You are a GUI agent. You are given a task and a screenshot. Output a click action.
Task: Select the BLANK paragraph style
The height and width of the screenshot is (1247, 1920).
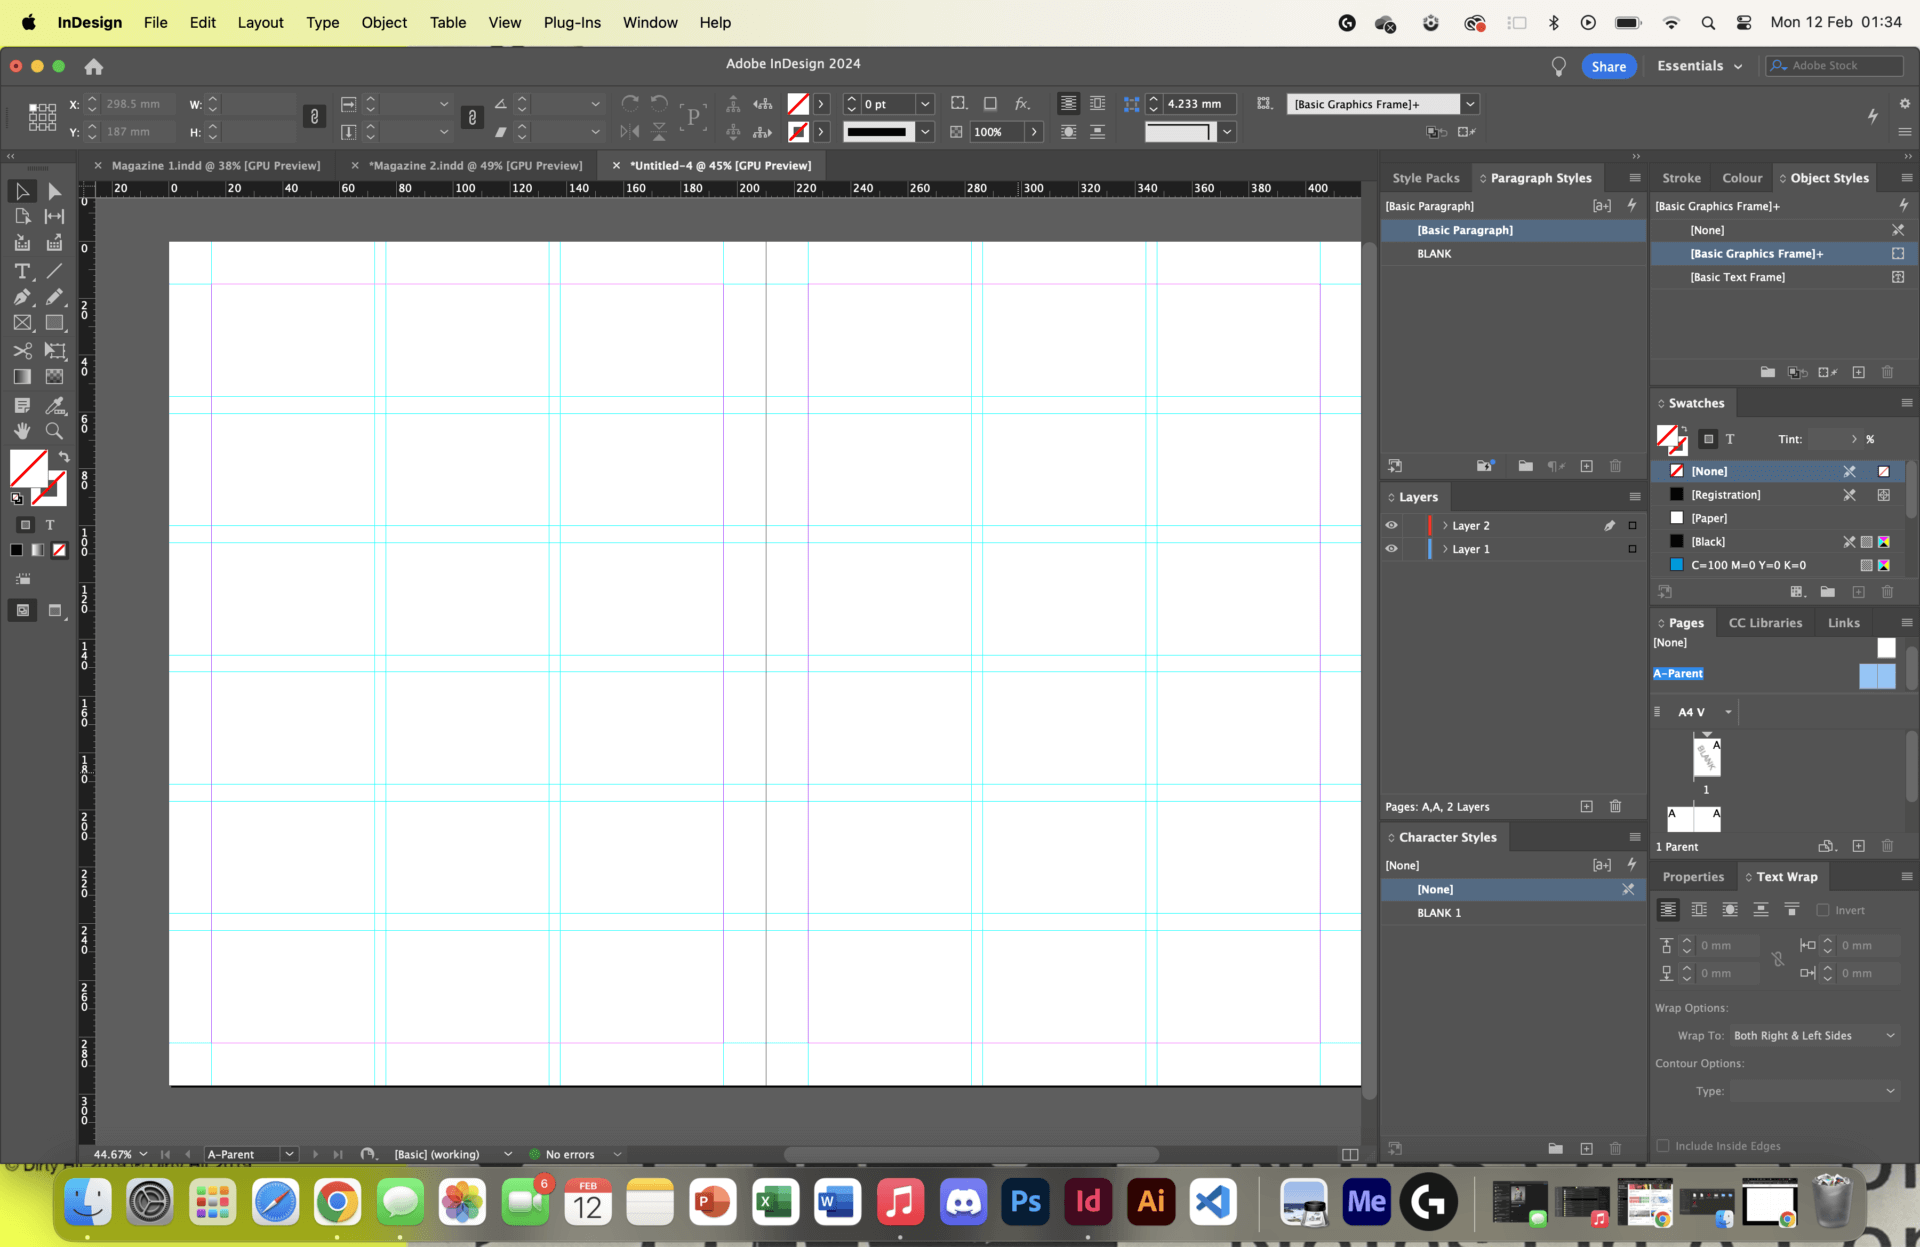(x=1434, y=253)
